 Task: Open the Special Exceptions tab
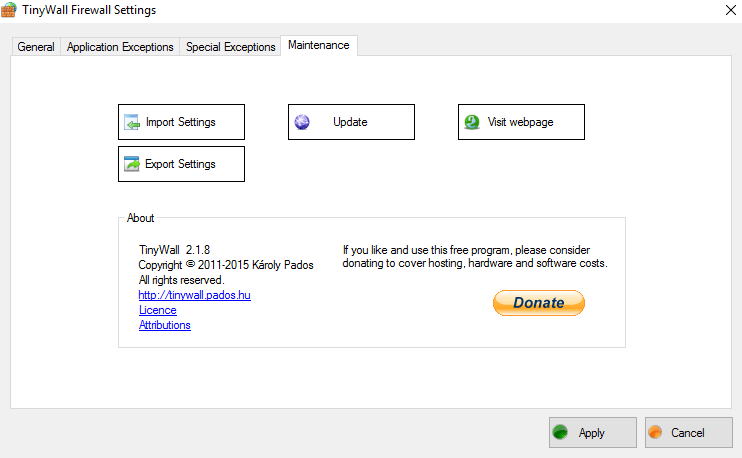click(230, 47)
